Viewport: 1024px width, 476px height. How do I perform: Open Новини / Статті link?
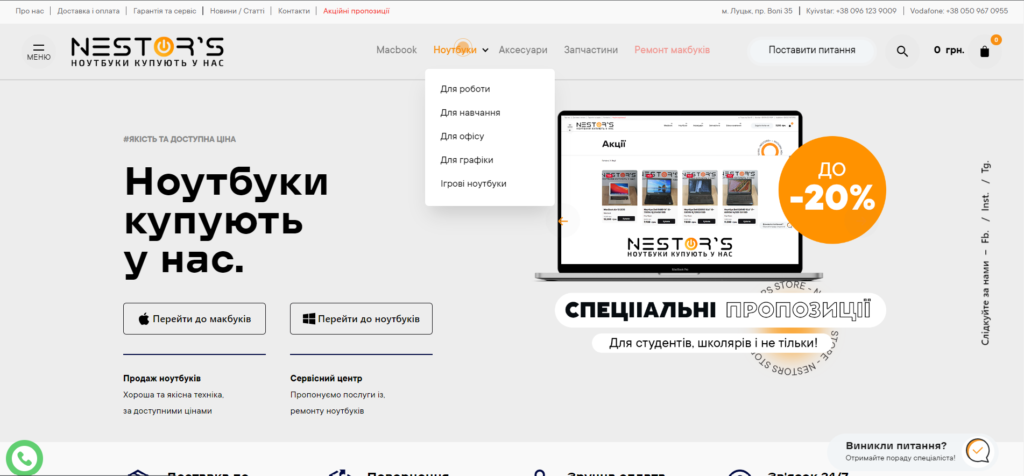click(x=236, y=11)
